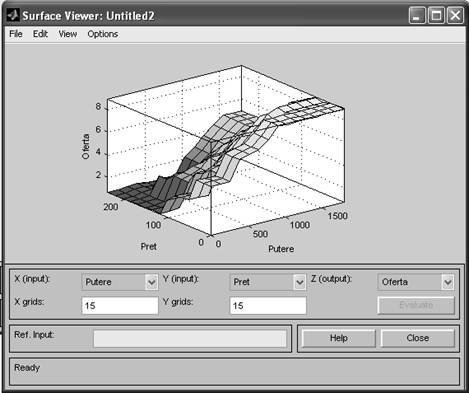Click the Y grids input field
The width and height of the screenshot is (469, 393).
point(268,306)
